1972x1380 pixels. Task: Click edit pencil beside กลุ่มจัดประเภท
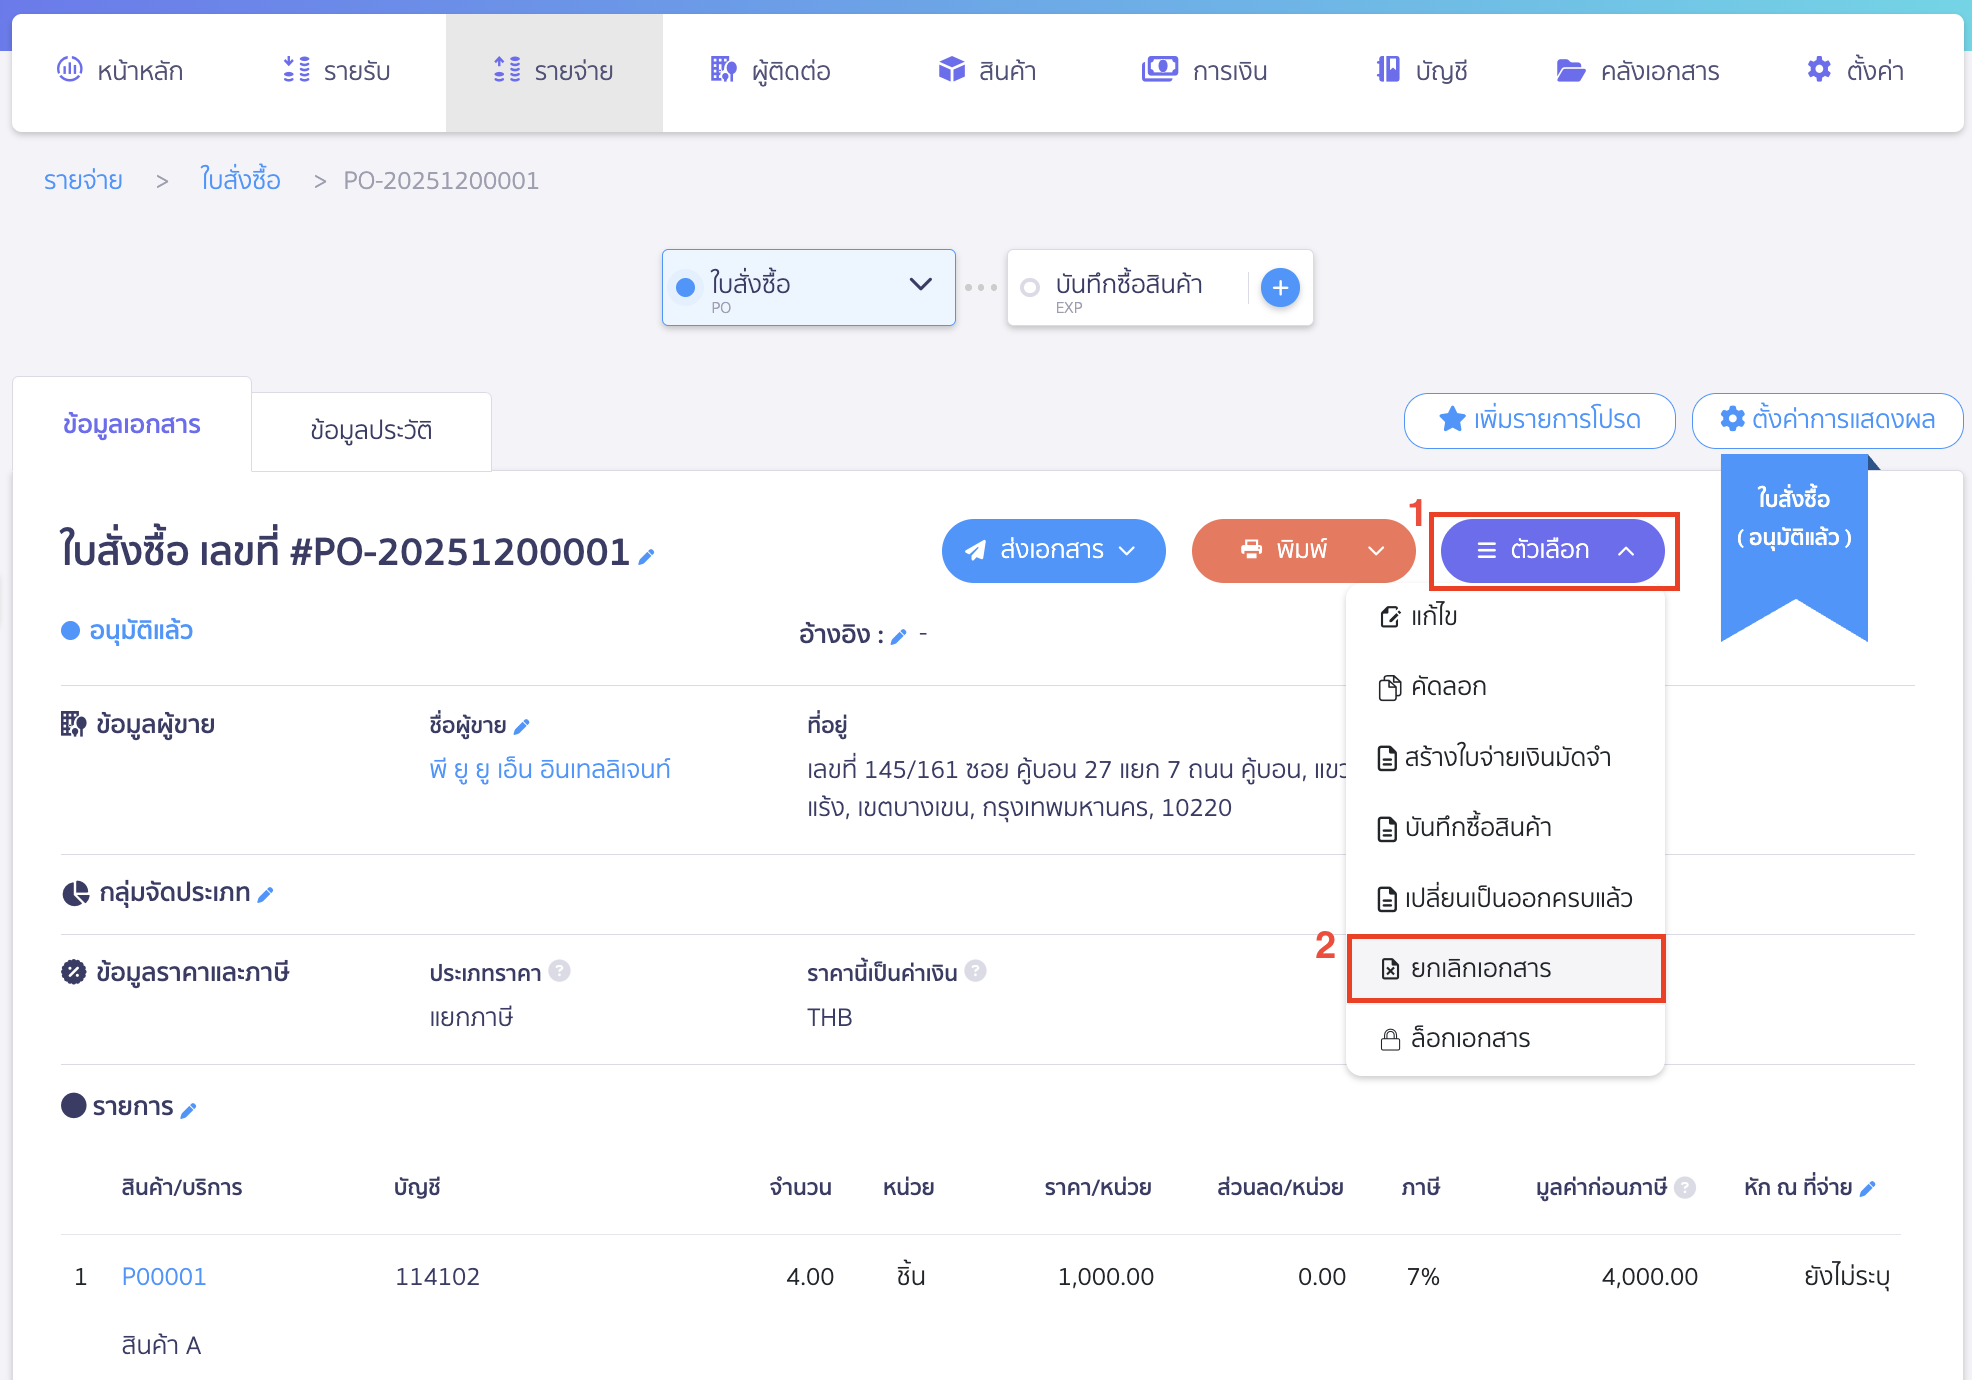265,895
